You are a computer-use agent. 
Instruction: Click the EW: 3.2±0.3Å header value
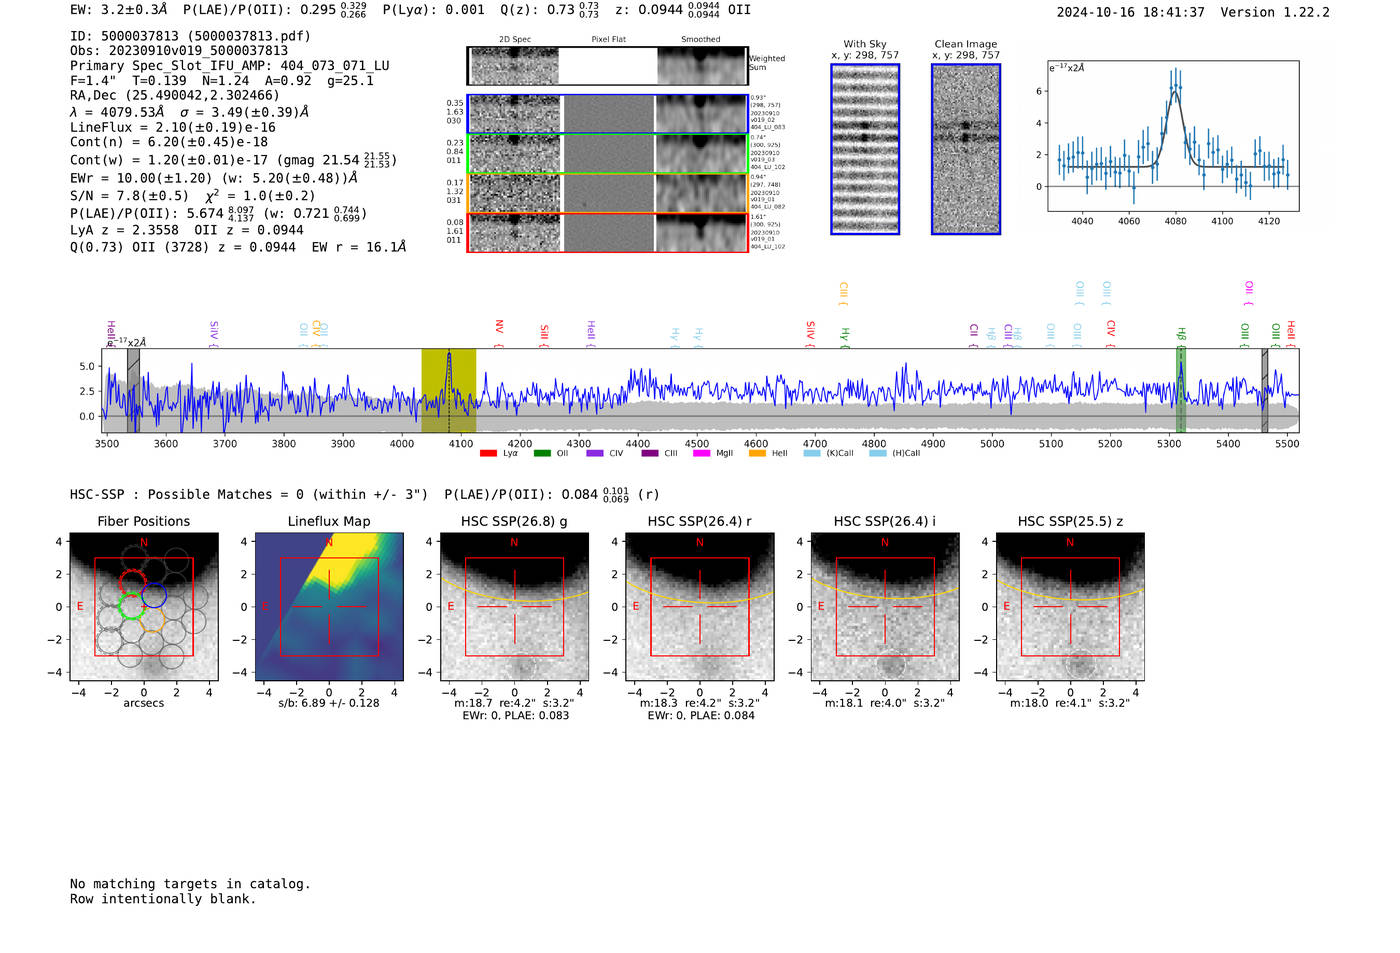[119, 10]
